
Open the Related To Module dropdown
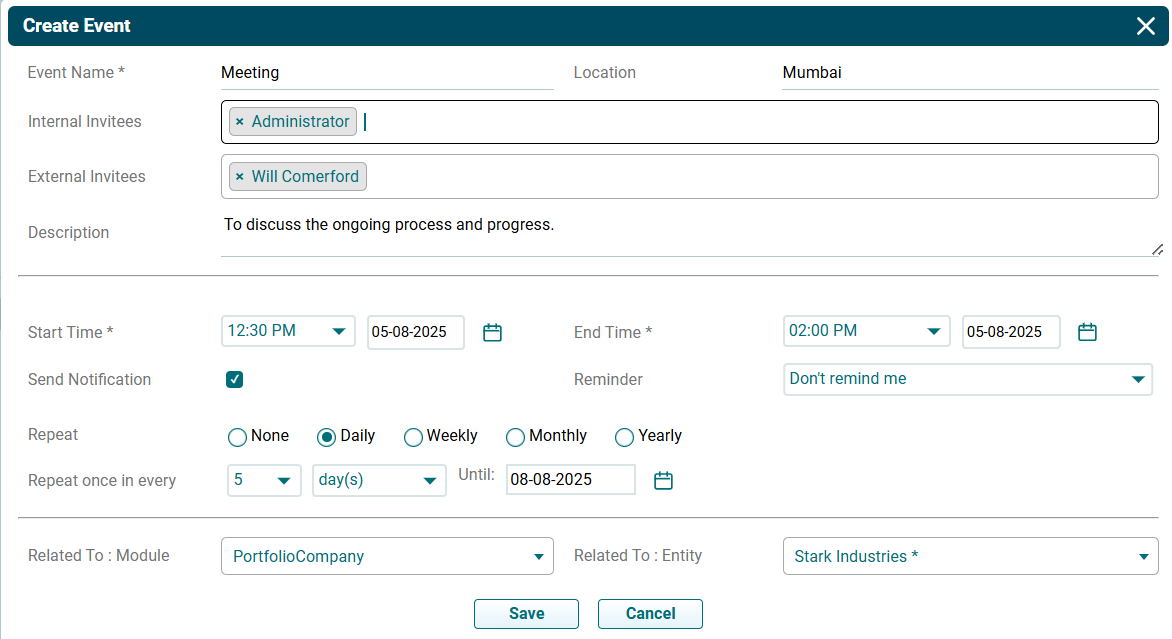click(386, 557)
